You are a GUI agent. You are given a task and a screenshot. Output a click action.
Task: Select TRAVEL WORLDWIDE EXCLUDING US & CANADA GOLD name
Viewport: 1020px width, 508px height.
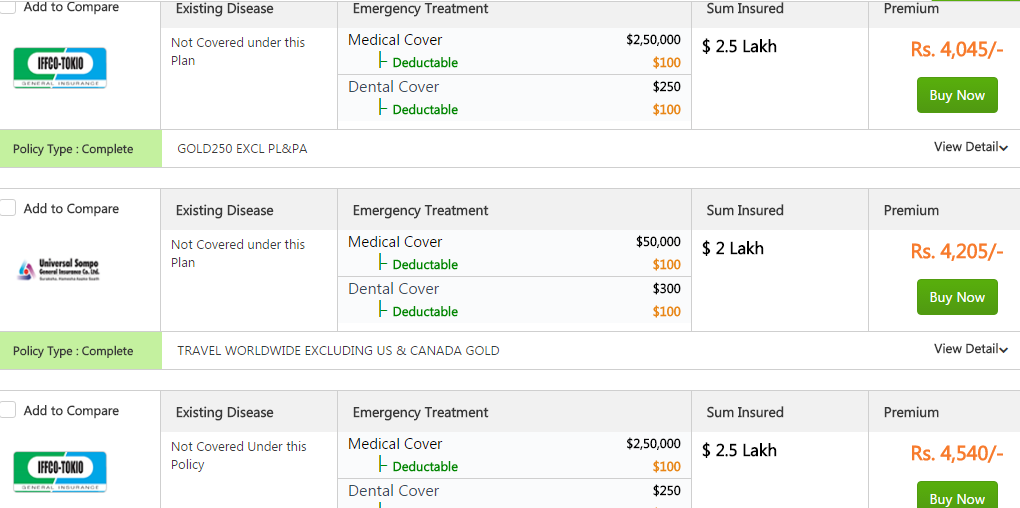tap(338, 351)
